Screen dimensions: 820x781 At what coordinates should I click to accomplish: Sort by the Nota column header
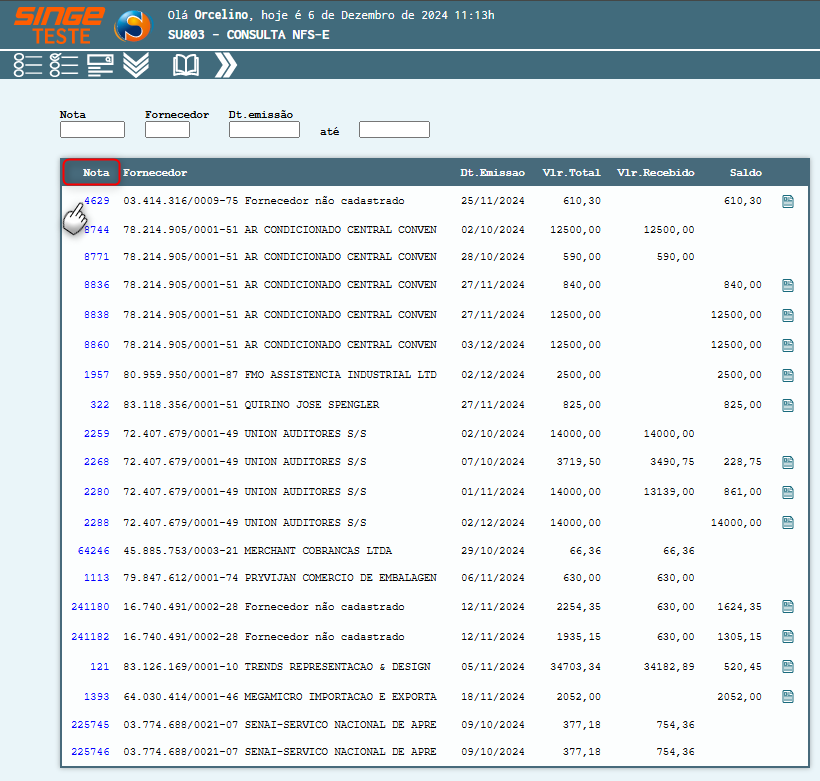[96, 173]
